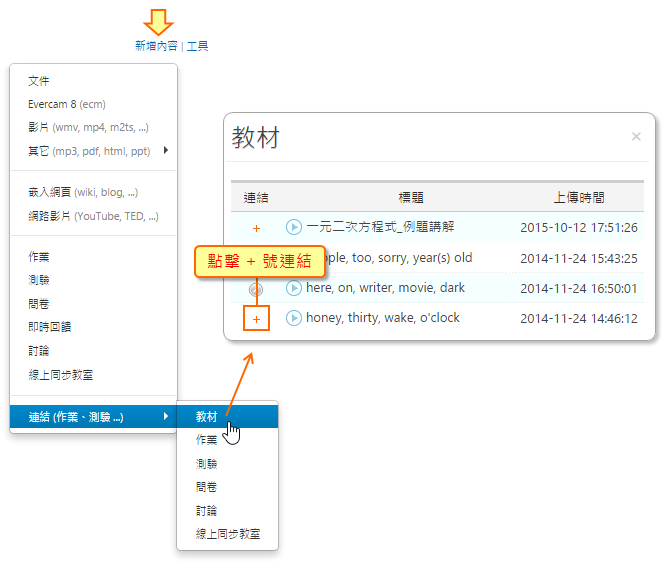
Task: Expand the 其它 (mp3, pdf, html, ppt) submenu arrow
Action: (165, 151)
